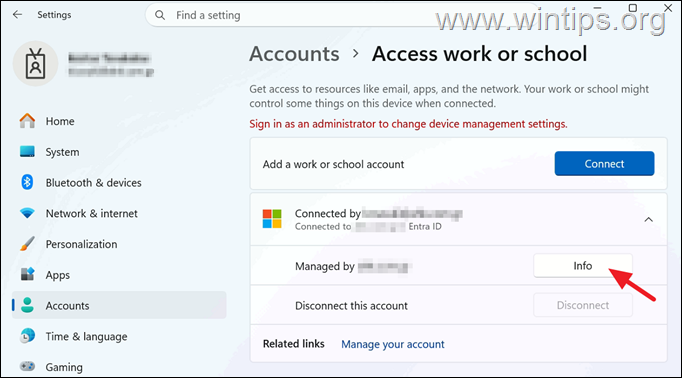Go back with the Settings back arrow
The height and width of the screenshot is (378, 682).
tap(17, 15)
